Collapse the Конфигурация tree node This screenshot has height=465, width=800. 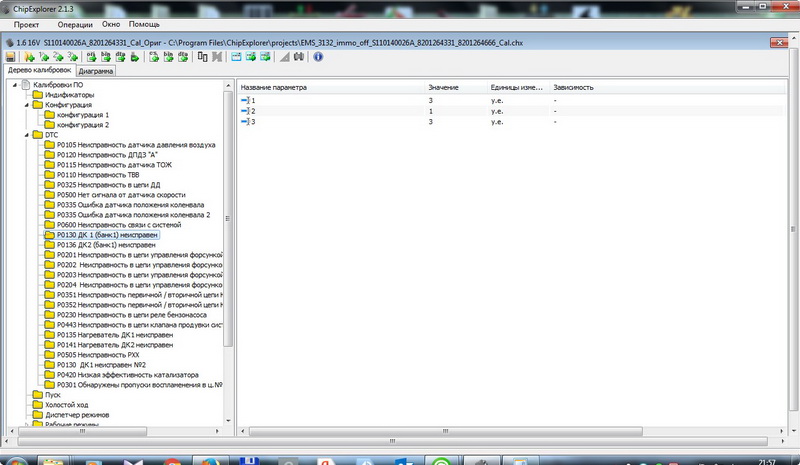[25, 105]
